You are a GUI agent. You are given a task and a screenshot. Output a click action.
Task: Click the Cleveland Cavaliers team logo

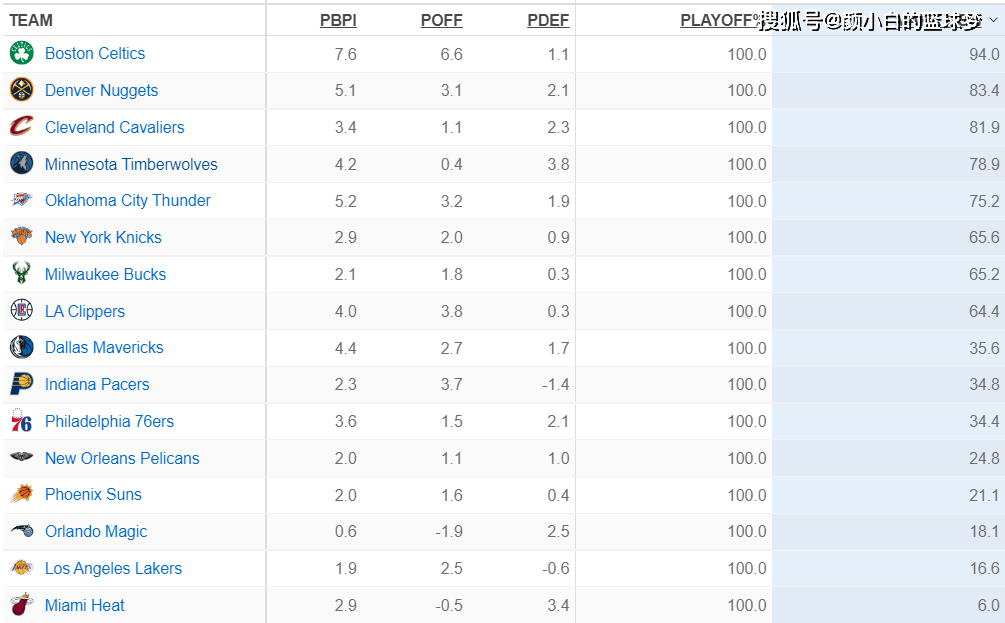tap(22, 127)
